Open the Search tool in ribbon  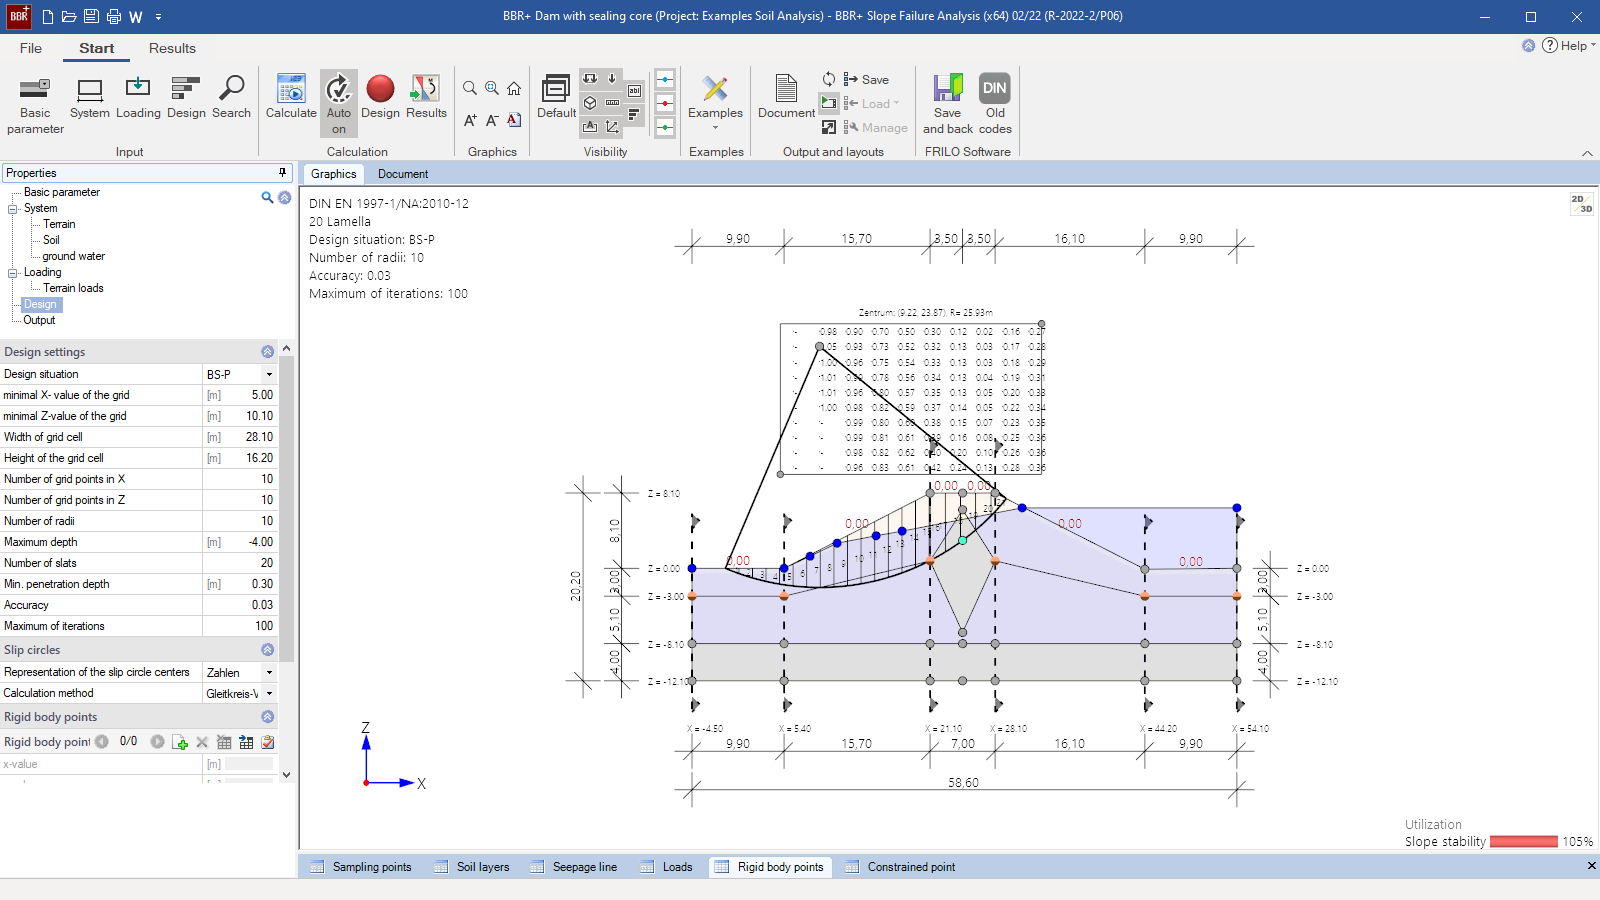click(x=231, y=98)
